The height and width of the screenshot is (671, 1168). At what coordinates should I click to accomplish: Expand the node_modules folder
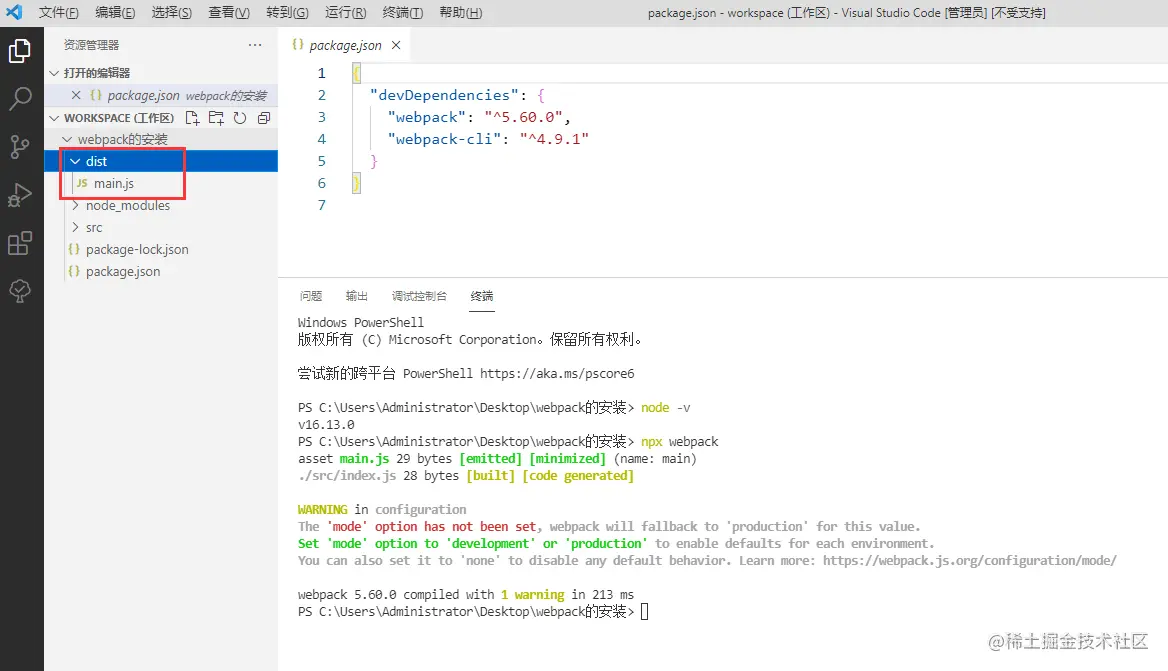(x=75, y=206)
